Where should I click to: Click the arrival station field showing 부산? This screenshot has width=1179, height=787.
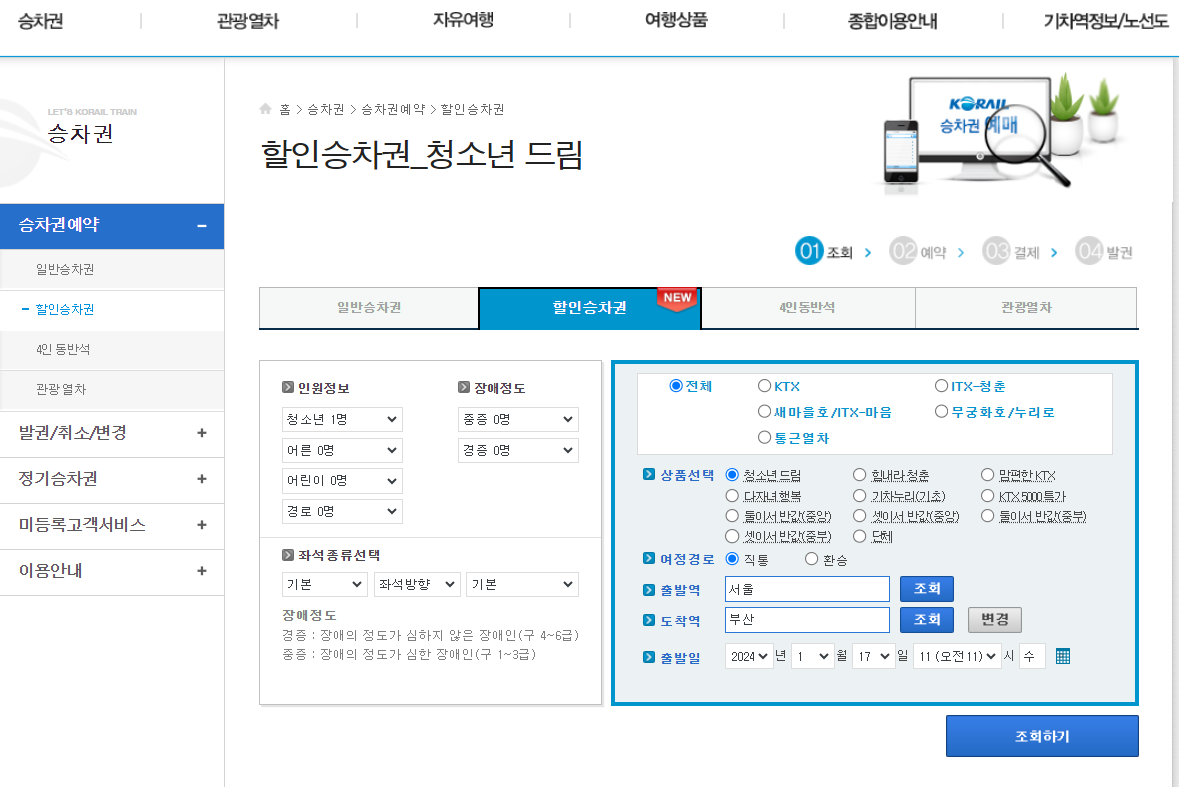806,620
